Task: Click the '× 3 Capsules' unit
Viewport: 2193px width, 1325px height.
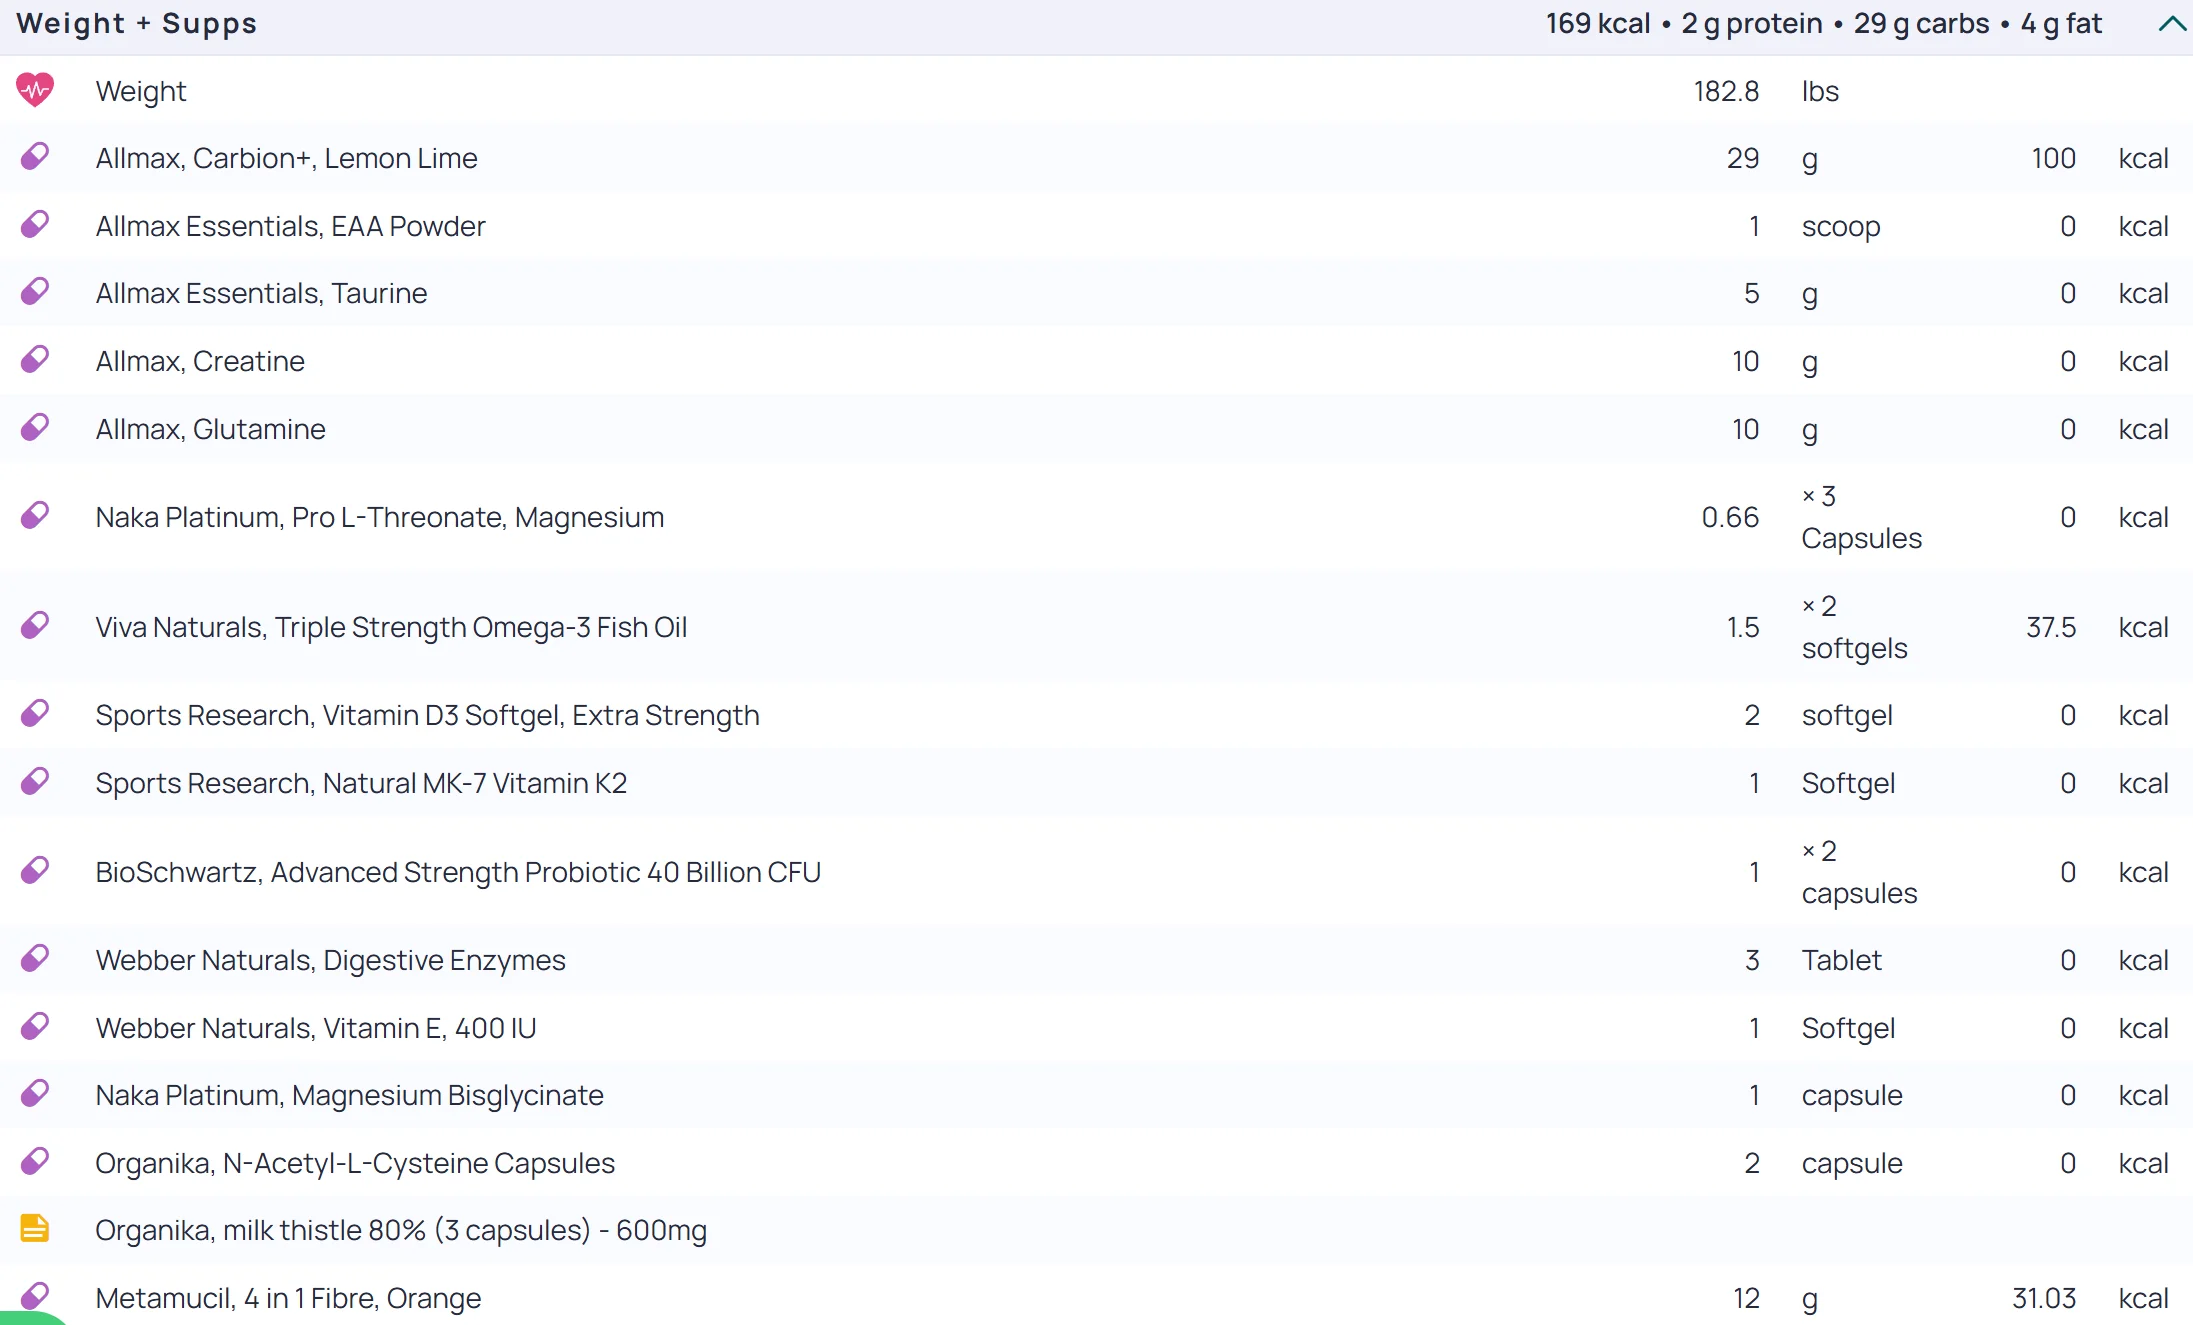Action: pos(1861,517)
